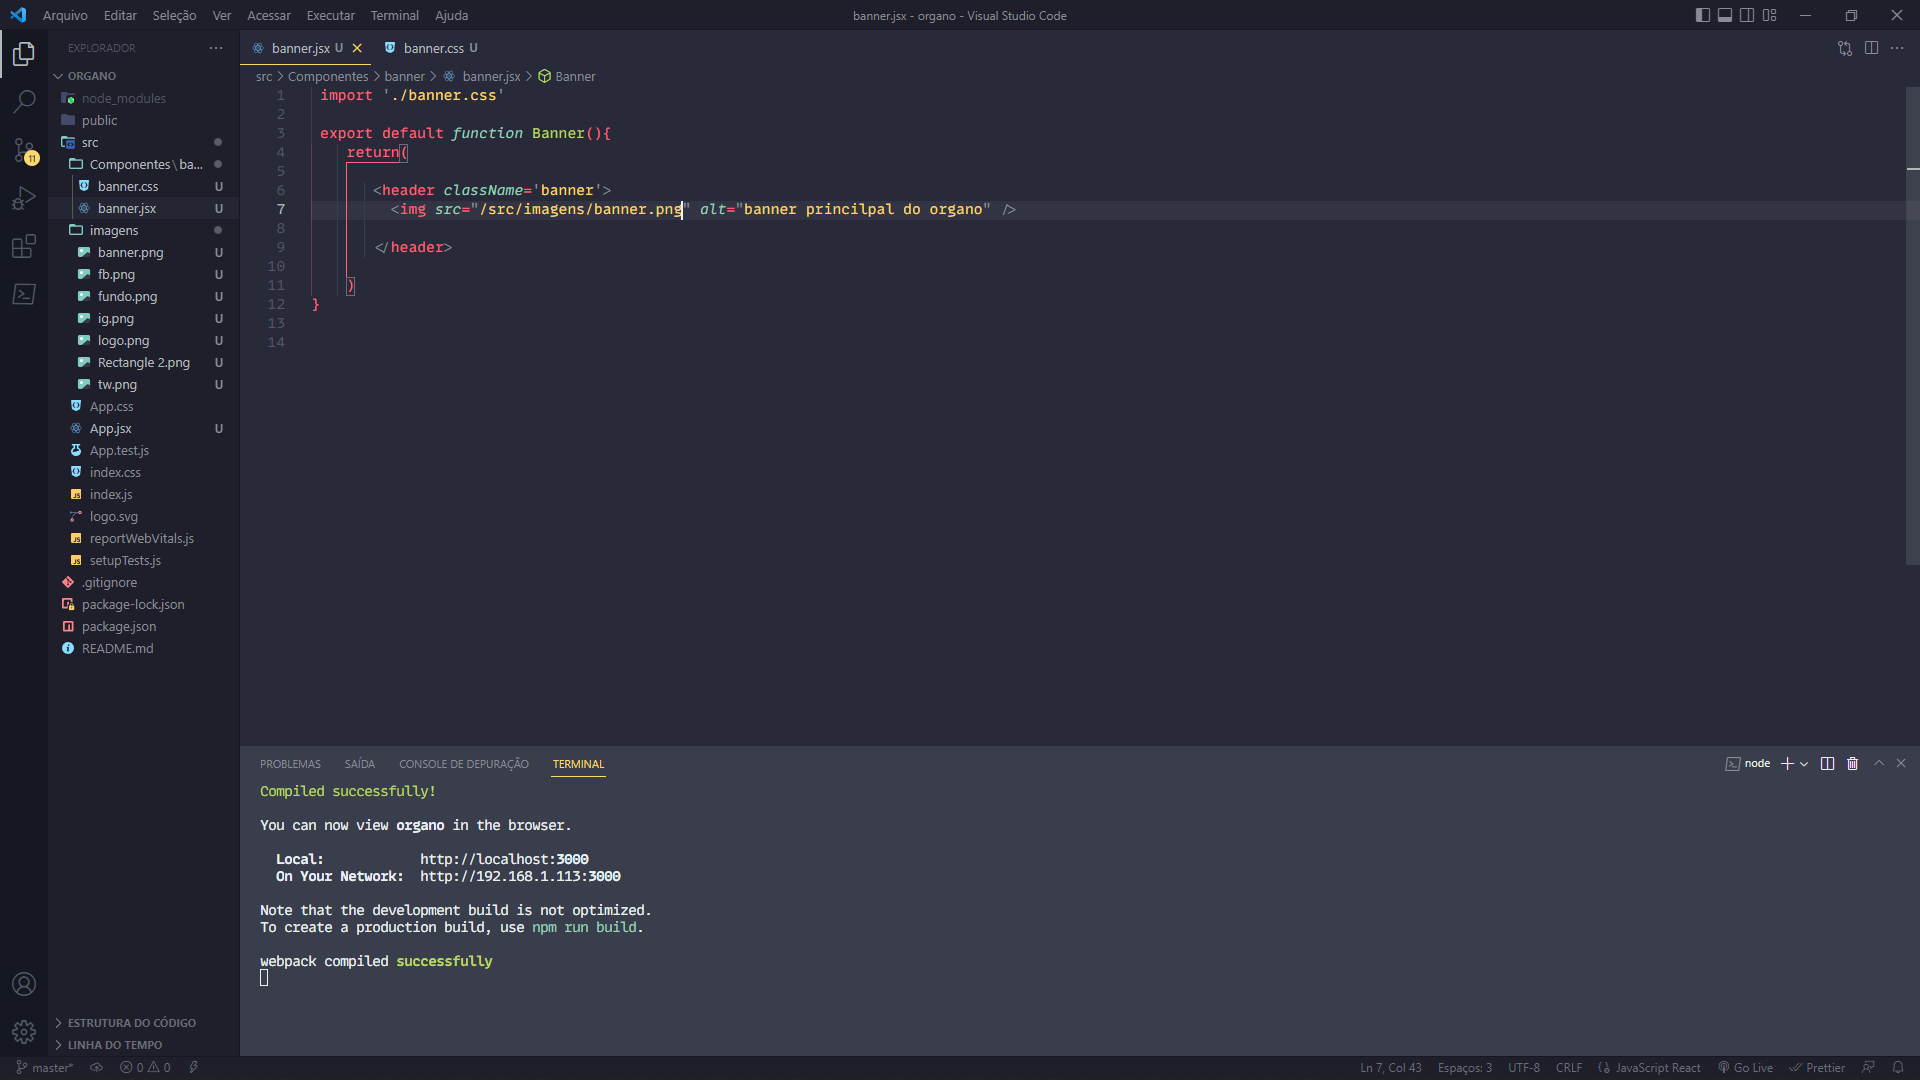Screen dimensions: 1920x1080
Task: Open the Accounts menu icon
Action: click(24, 984)
